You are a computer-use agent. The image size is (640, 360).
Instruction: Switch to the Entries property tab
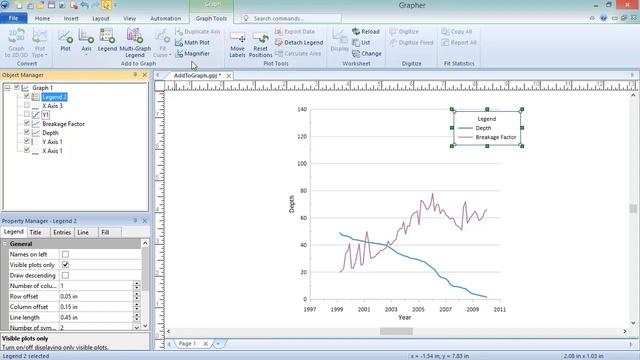(x=62, y=232)
